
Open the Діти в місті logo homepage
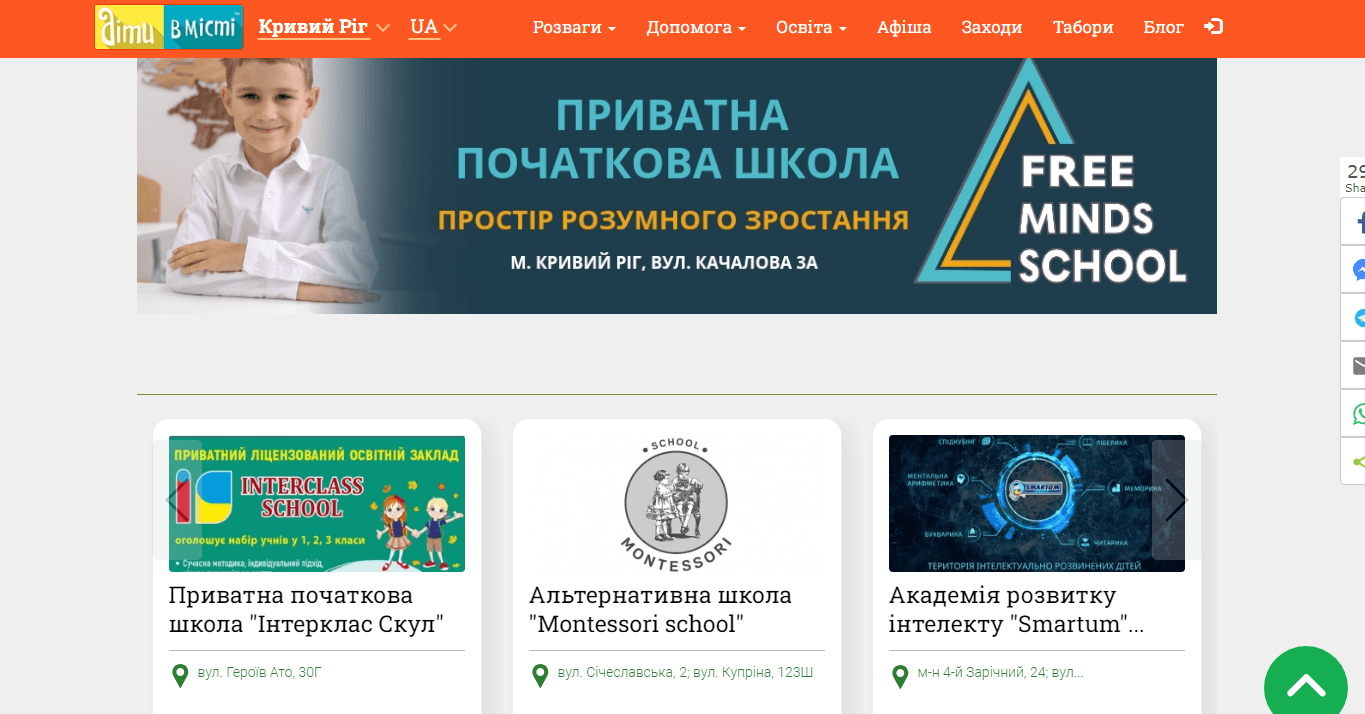tap(169, 27)
